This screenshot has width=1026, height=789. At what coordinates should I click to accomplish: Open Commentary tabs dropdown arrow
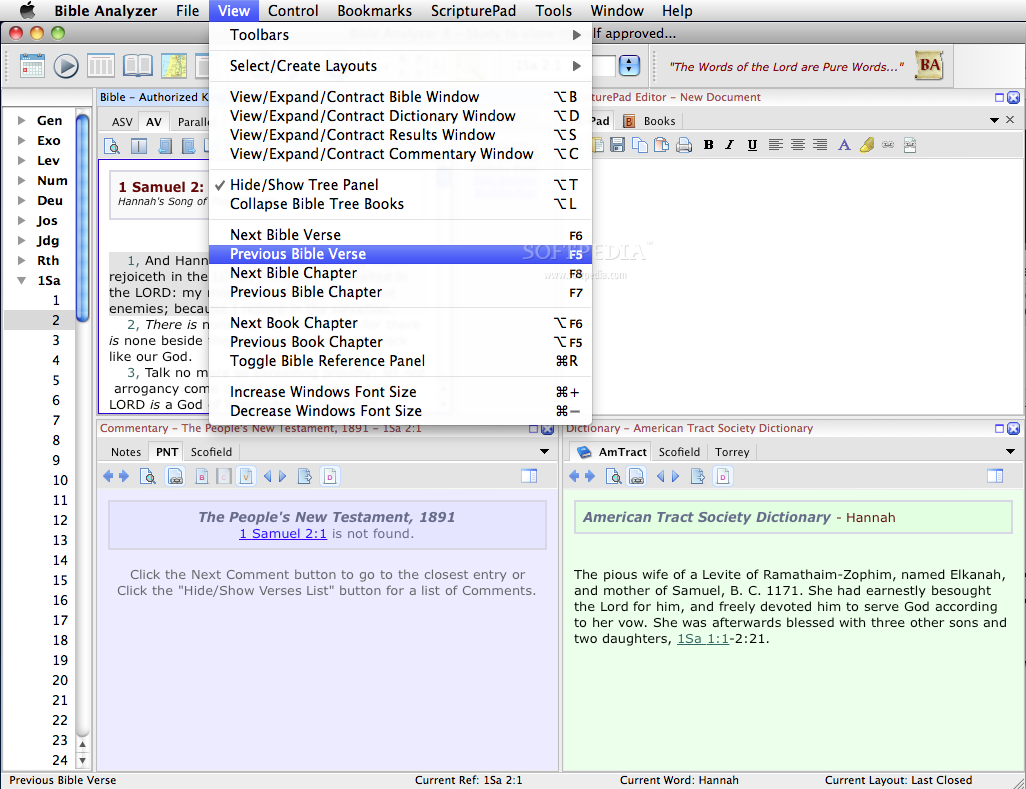(544, 451)
